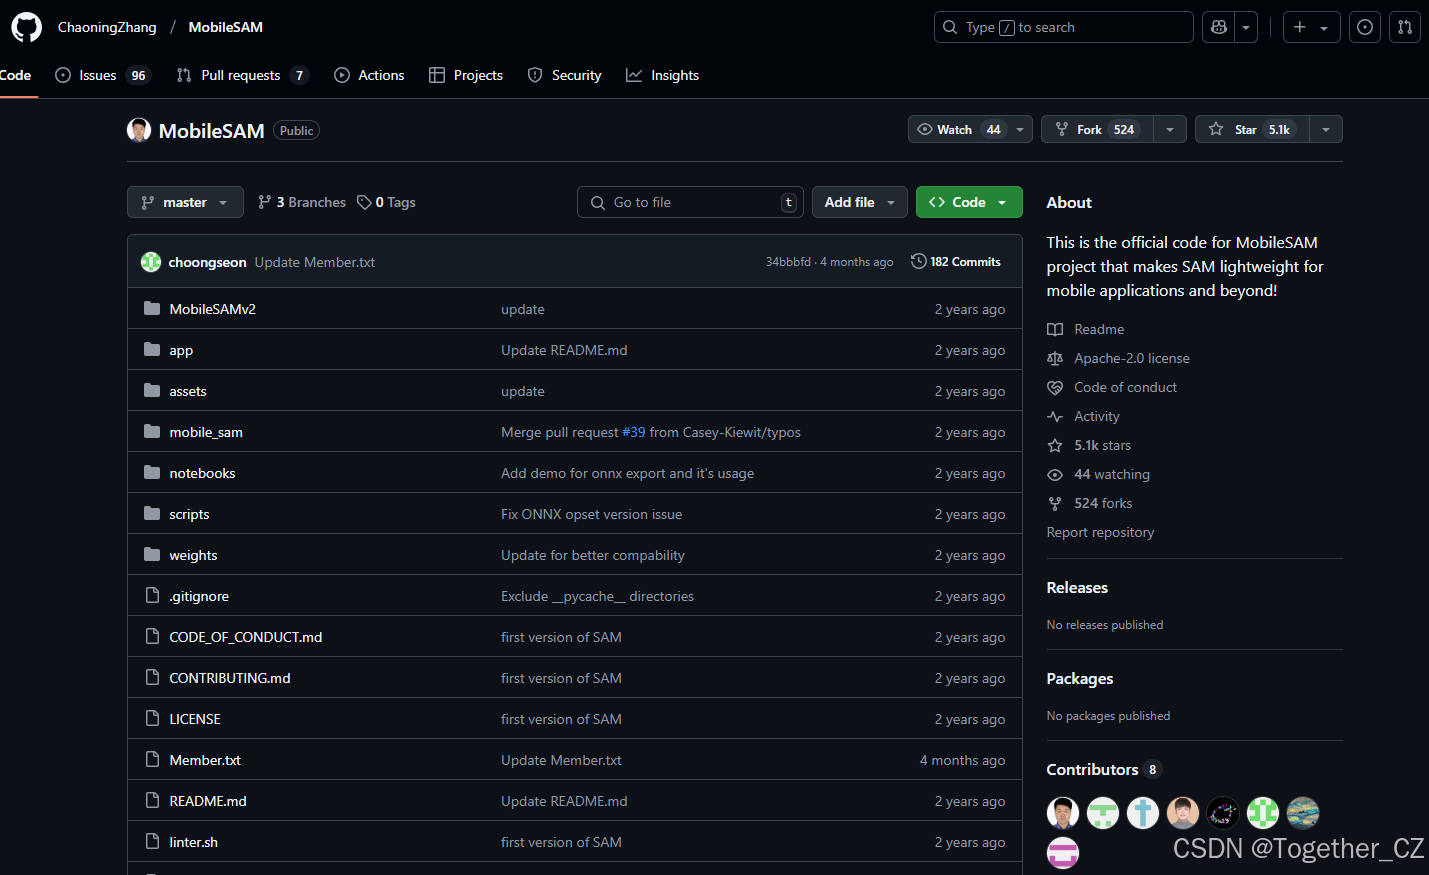
Task: Open CODE_OF_CONDUCT.md file
Action: [x=246, y=637]
